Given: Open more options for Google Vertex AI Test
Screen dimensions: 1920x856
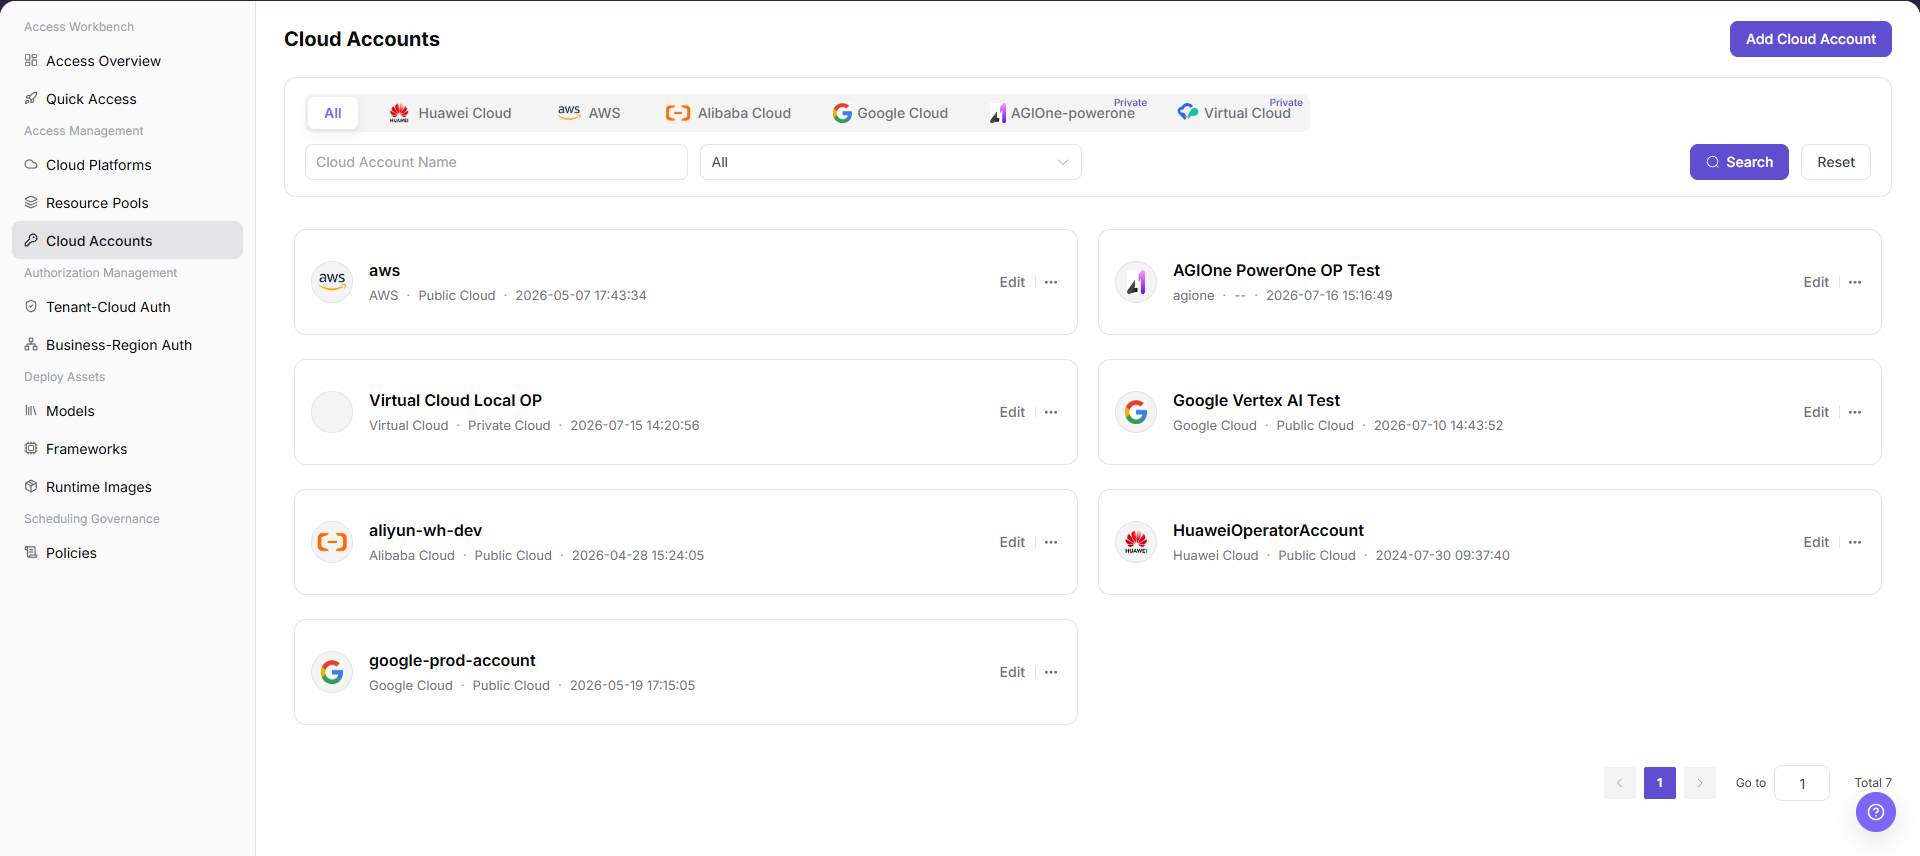Looking at the screenshot, I should click(x=1855, y=412).
